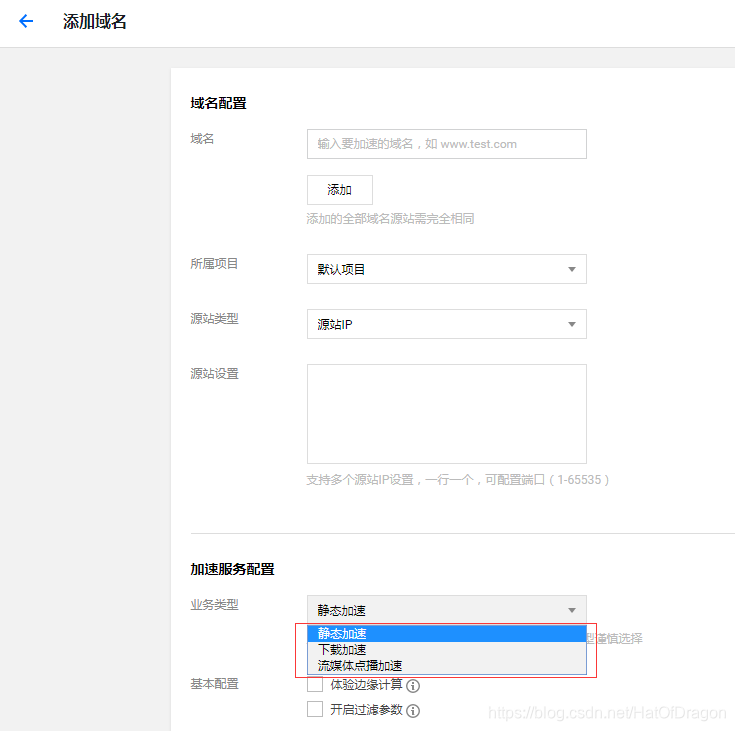Open the 源站类型 dropdown showing 源站IP
The height and width of the screenshot is (731, 735).
pos(447,324)
